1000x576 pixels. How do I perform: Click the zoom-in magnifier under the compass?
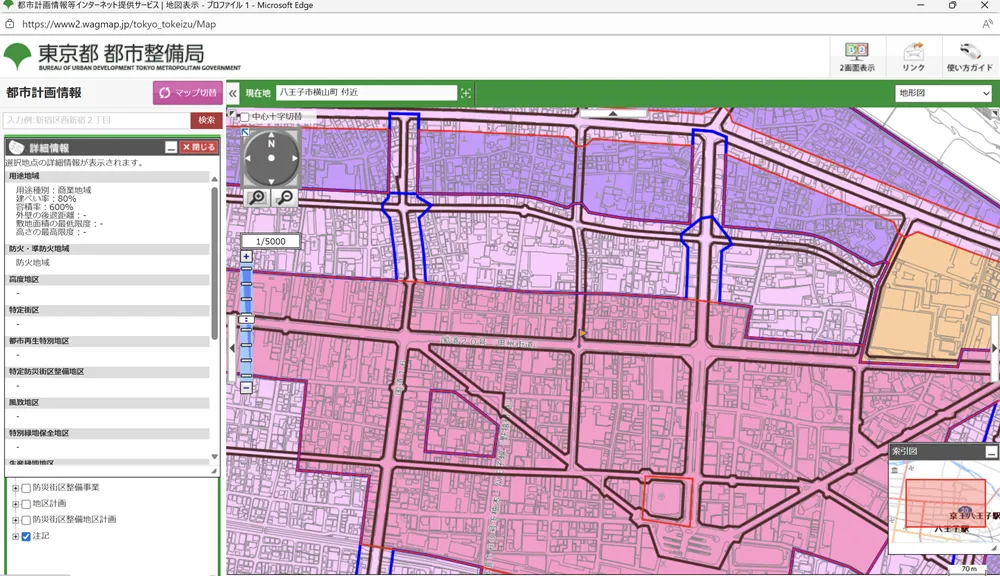point(257,197)
